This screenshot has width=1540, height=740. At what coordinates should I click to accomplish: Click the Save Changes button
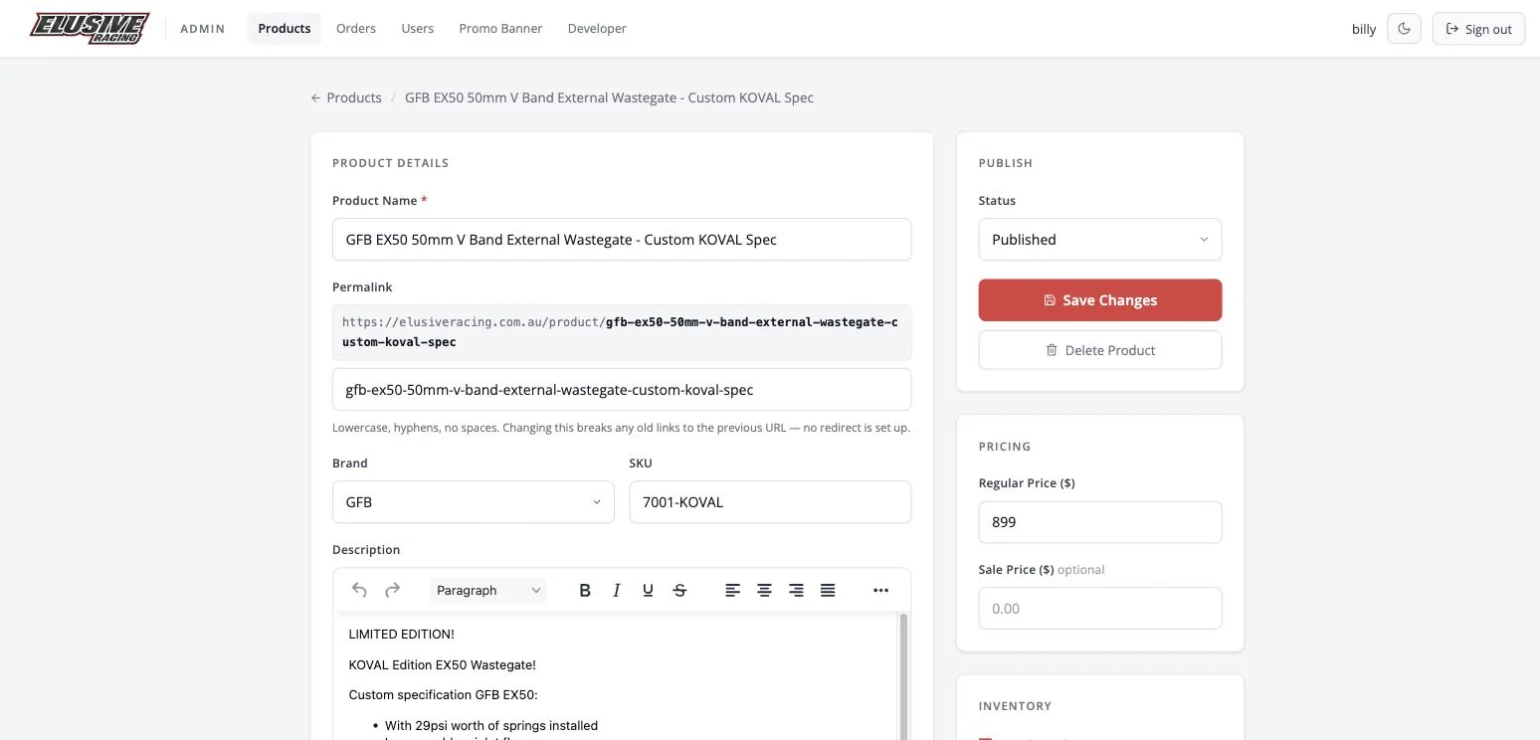point(1100,300)
